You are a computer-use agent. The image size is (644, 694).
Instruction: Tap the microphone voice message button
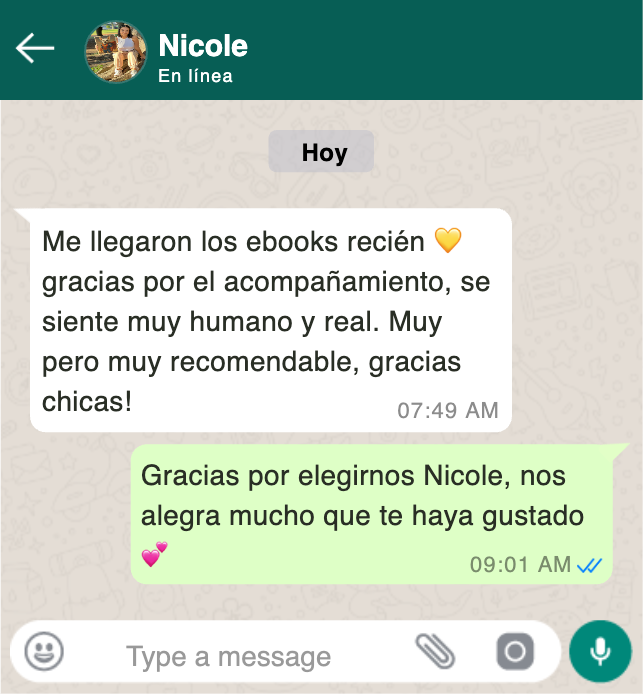tap(600, 651)
